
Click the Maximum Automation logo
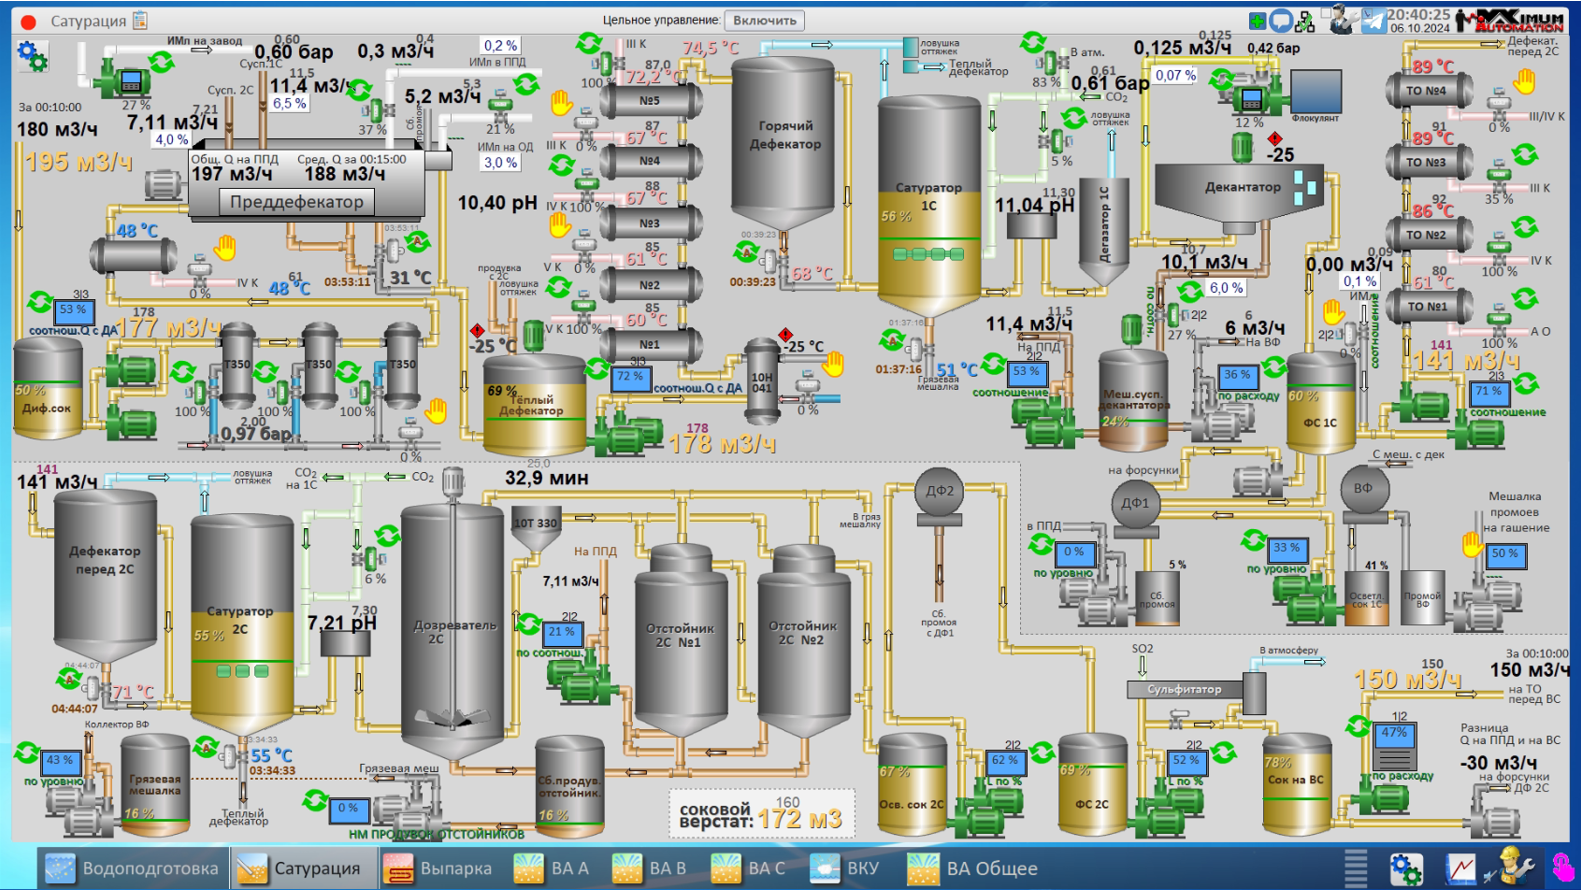(1510, 20)
